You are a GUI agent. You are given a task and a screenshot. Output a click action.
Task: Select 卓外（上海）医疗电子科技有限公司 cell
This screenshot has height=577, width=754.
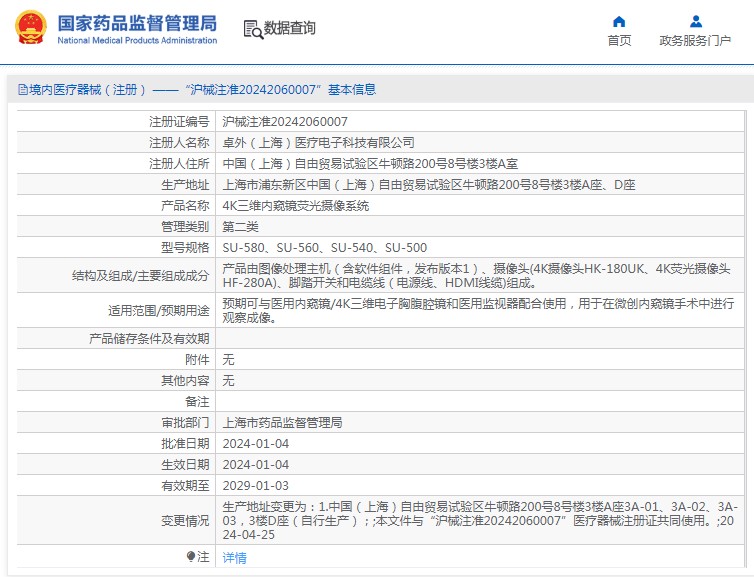[318, 143]
